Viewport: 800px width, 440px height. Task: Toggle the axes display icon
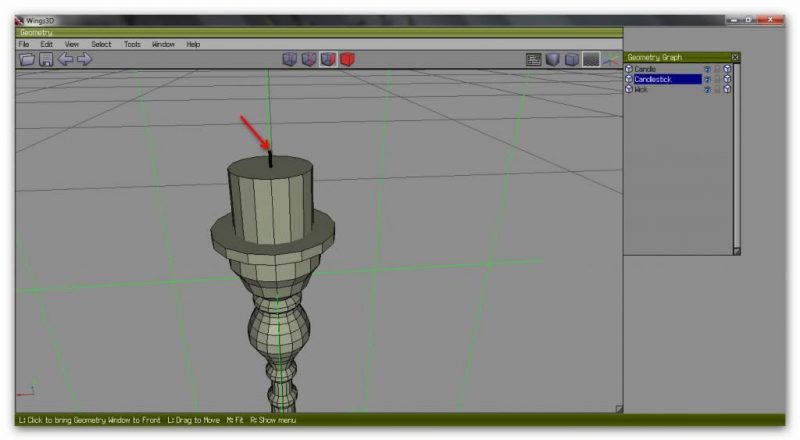[609, 60]
